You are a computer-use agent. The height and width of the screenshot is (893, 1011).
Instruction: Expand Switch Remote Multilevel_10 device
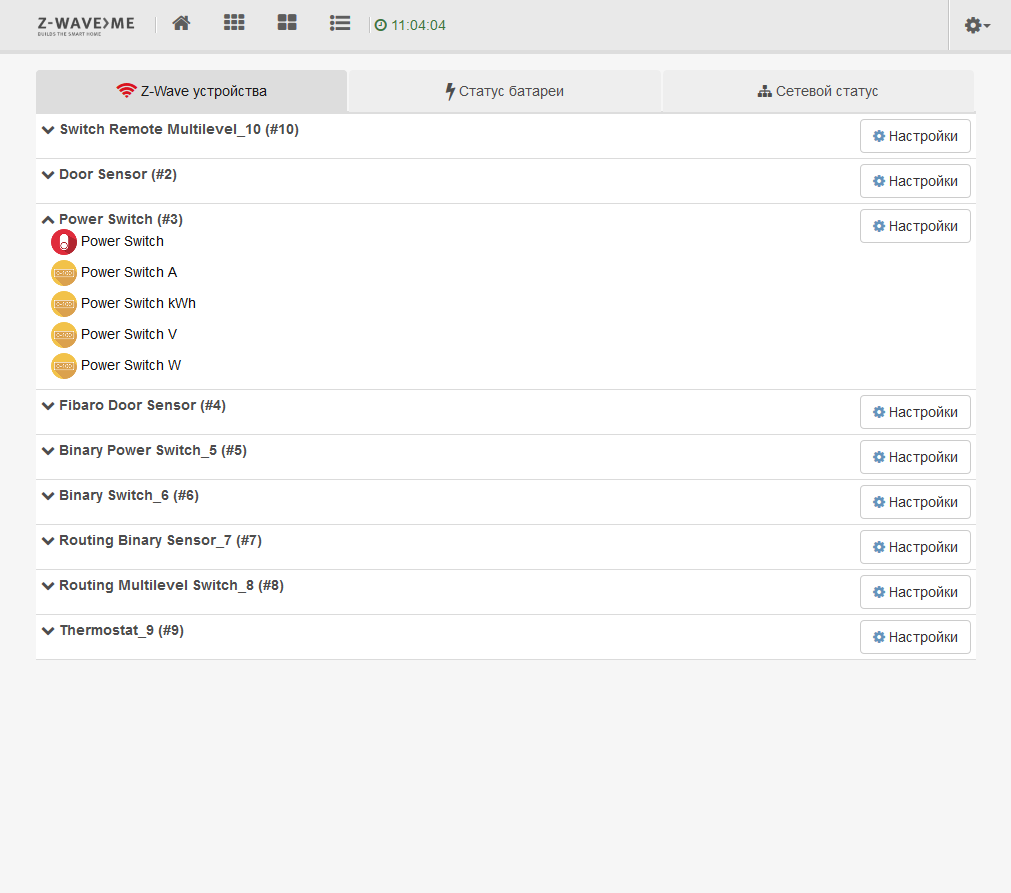click(48, 130)
